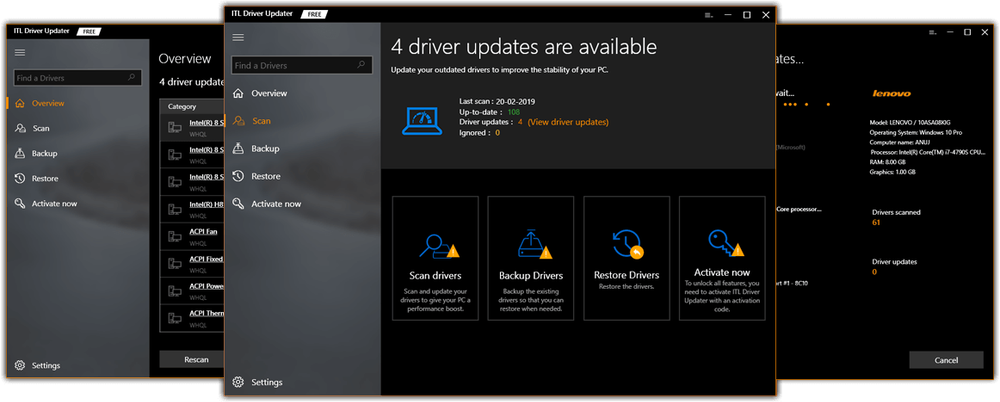Click Driver updates value 0 in right window

[874, 272]
